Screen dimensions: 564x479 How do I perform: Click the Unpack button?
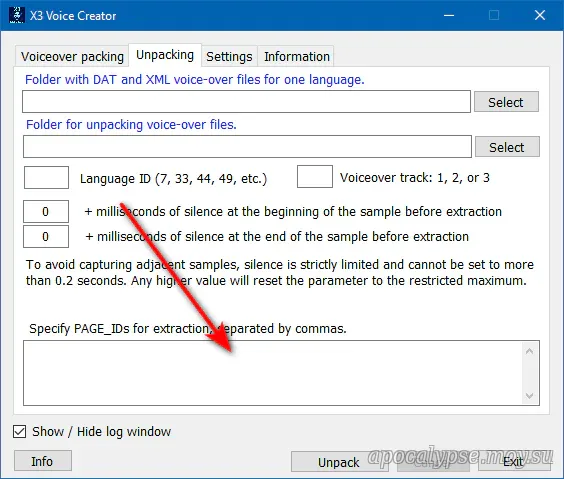(x=339, y=462)
